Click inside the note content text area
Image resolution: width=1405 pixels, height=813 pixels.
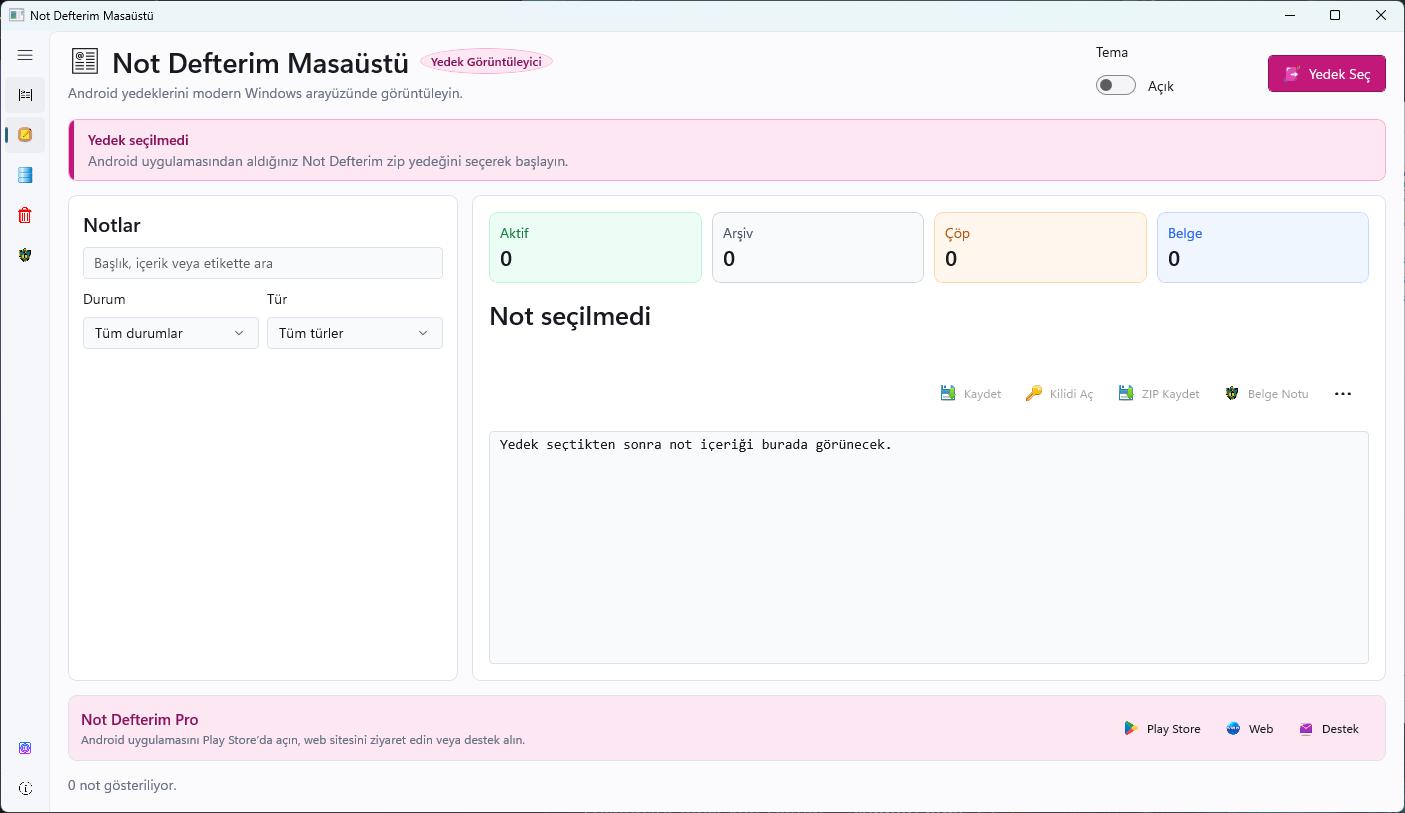[929, 547]
